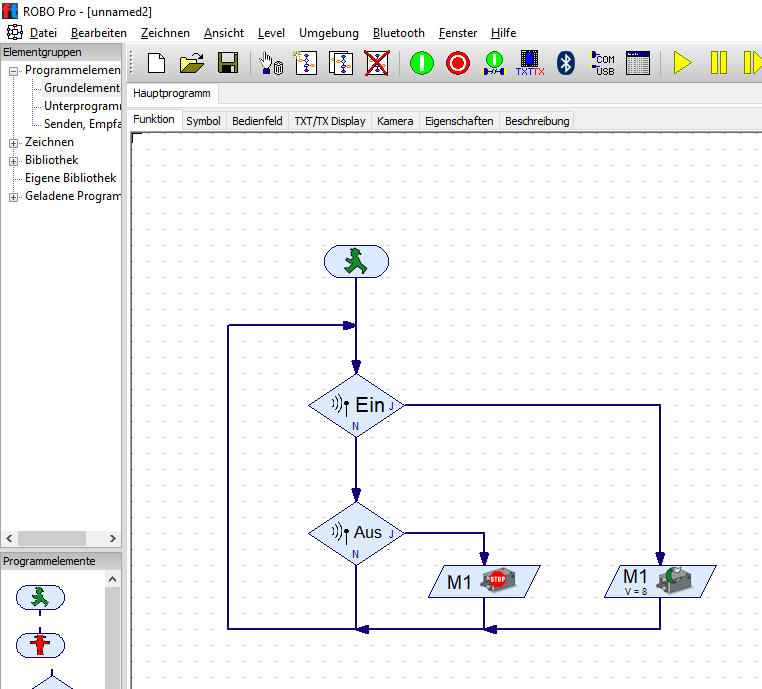Image resolution: width=762 pixels, height=689 pixels.
Task: Click the yellow play debug button
Action: [682, 63]
